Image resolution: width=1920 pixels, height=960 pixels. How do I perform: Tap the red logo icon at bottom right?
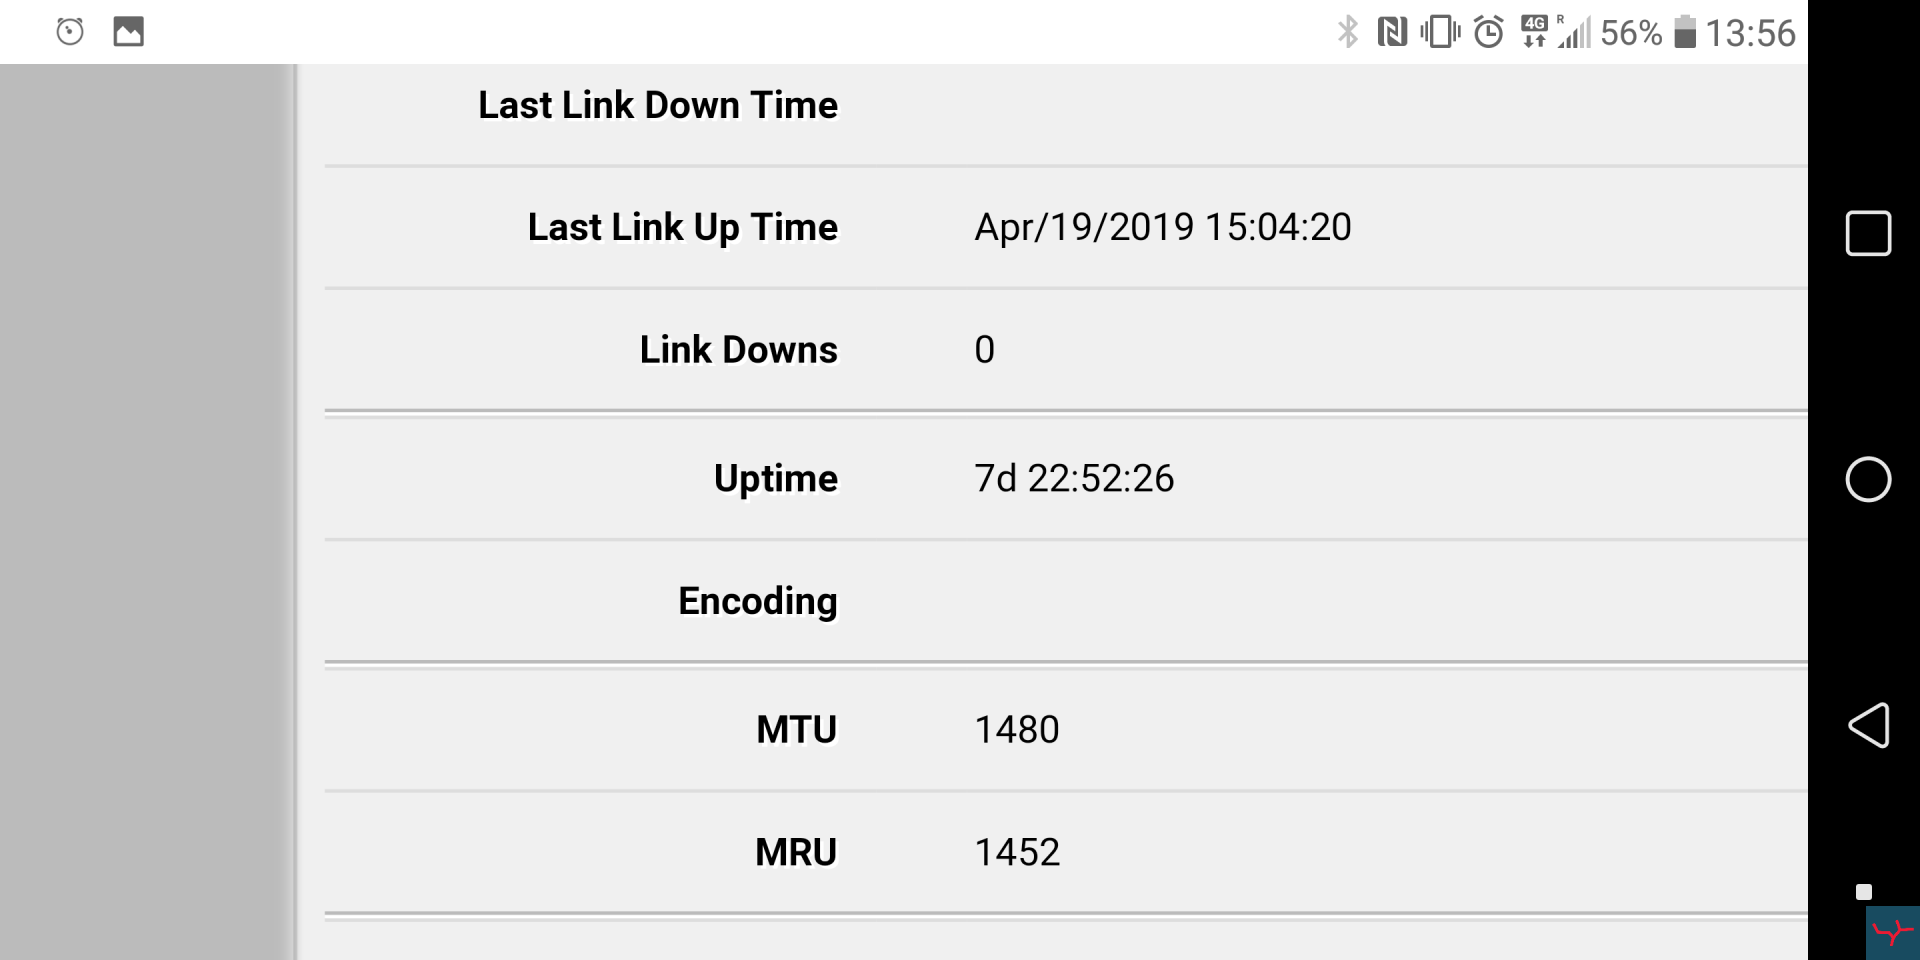pyautogui.click(x=1892, y=933)
